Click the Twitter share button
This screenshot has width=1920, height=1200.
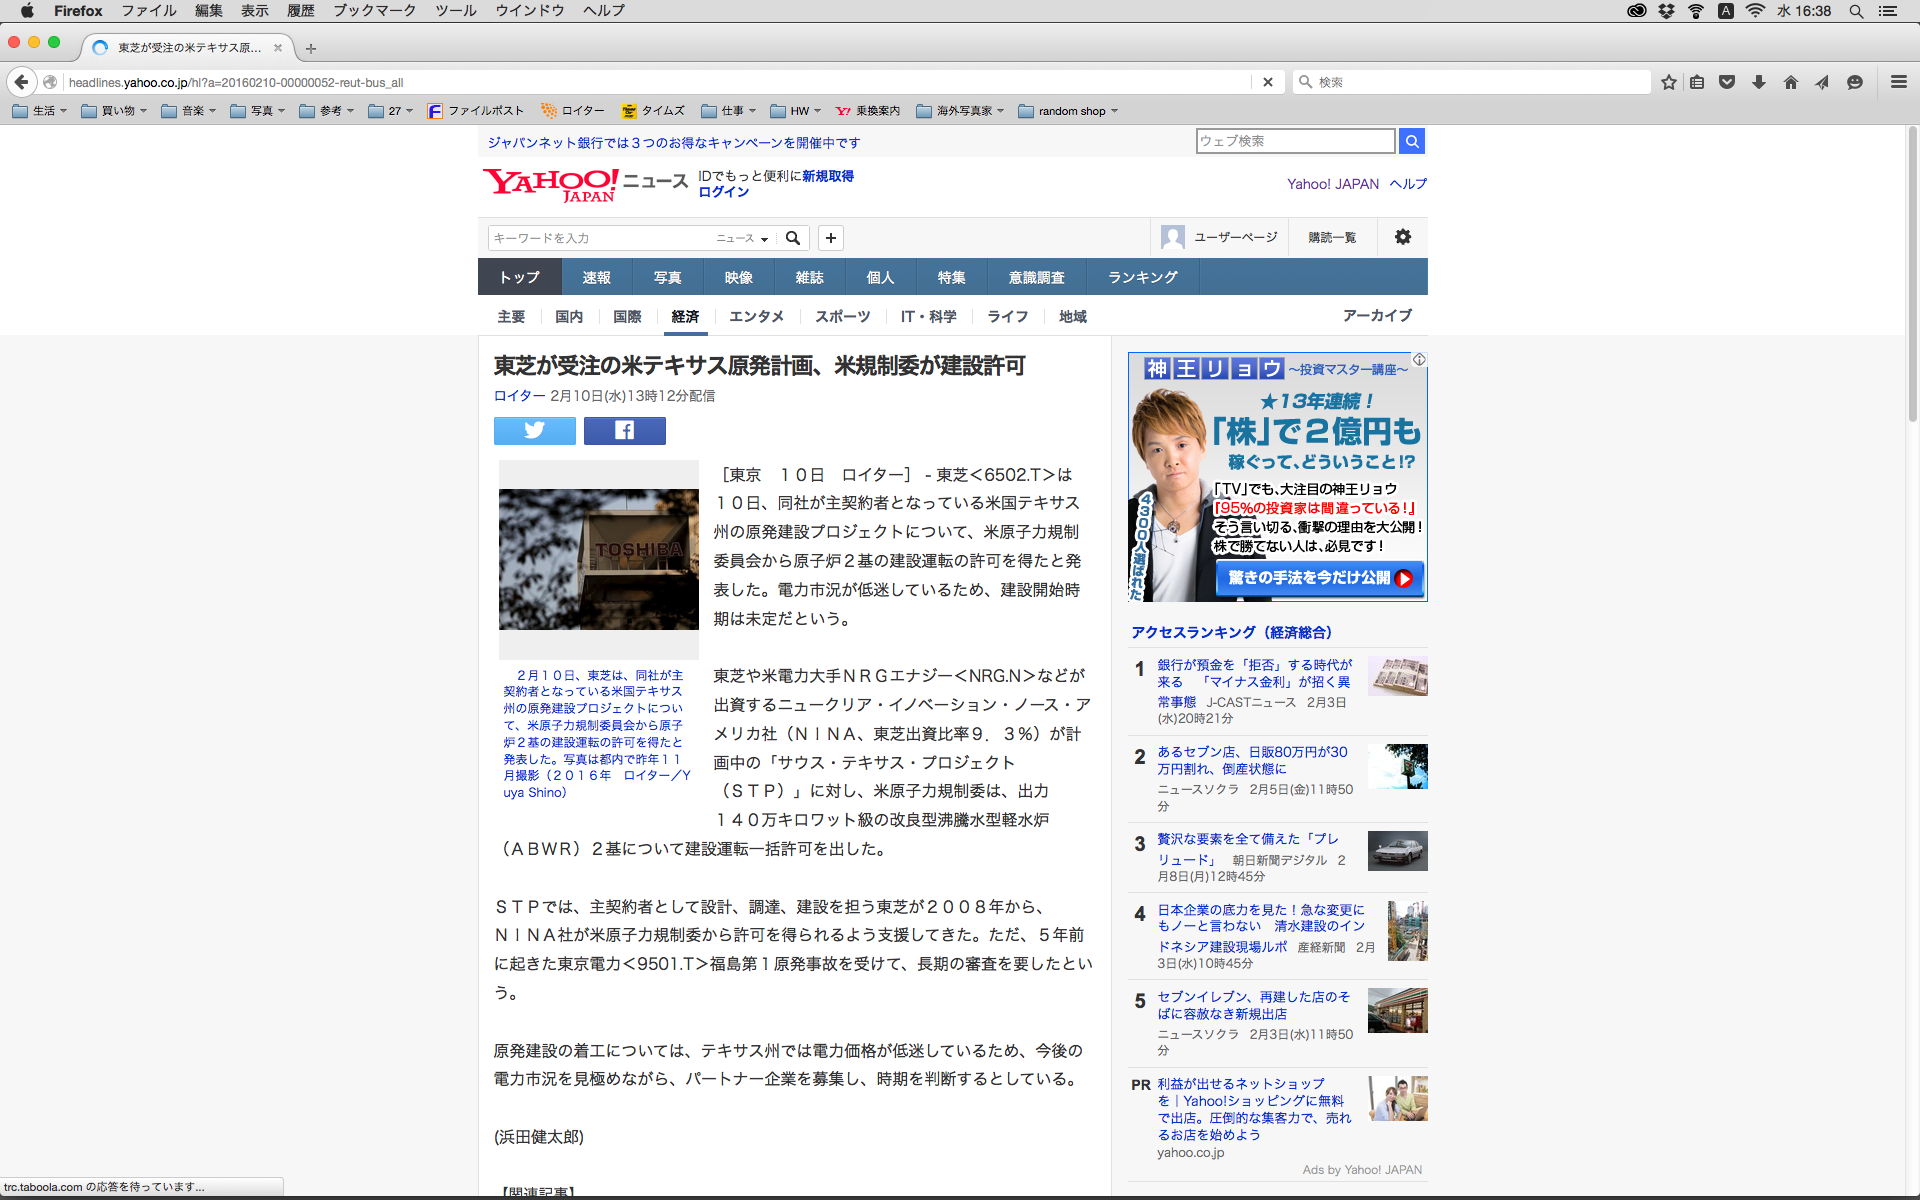pyautogui.click(x=534, y=431)
